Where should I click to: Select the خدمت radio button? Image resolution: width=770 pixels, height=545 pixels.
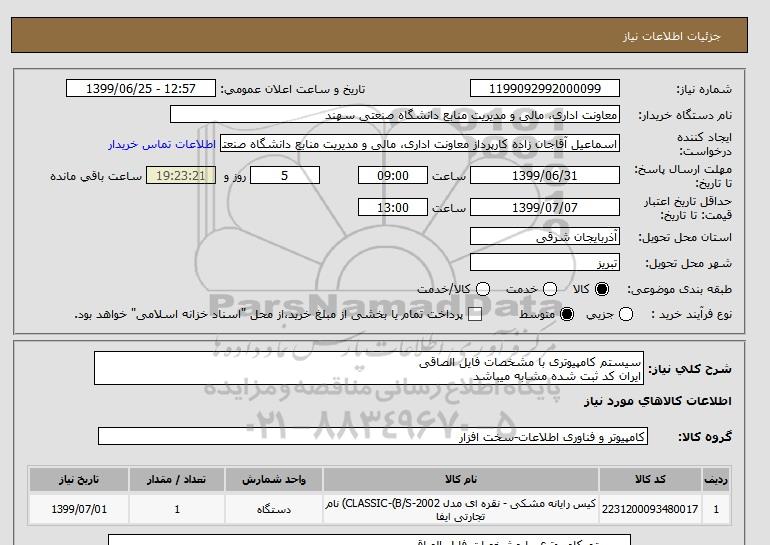click(x=550, y=289)
